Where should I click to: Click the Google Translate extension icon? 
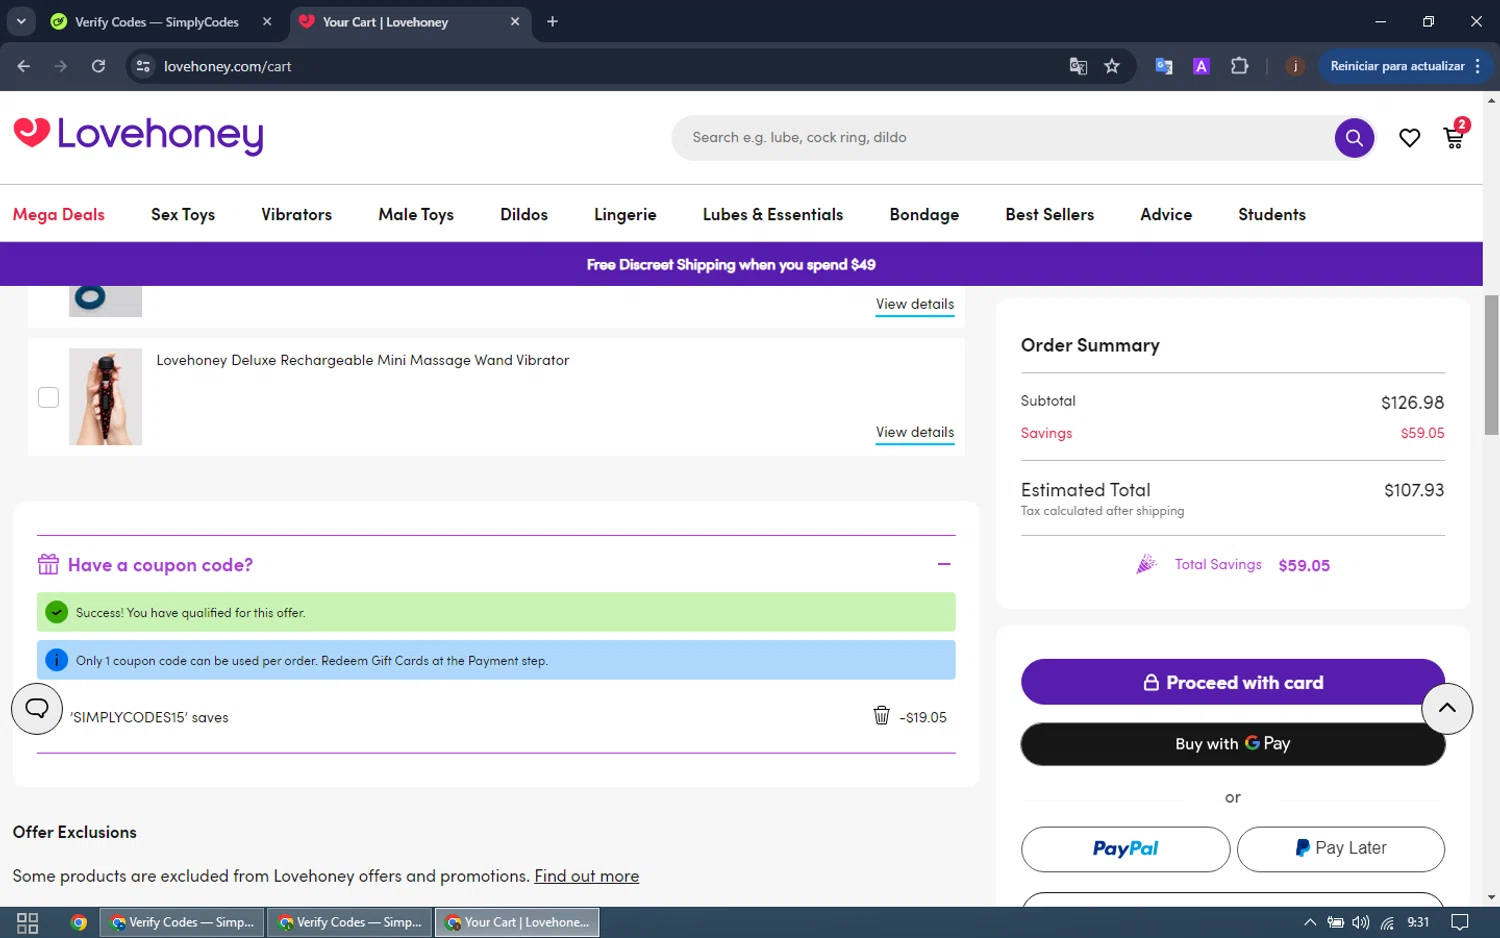pos(1164,66)
